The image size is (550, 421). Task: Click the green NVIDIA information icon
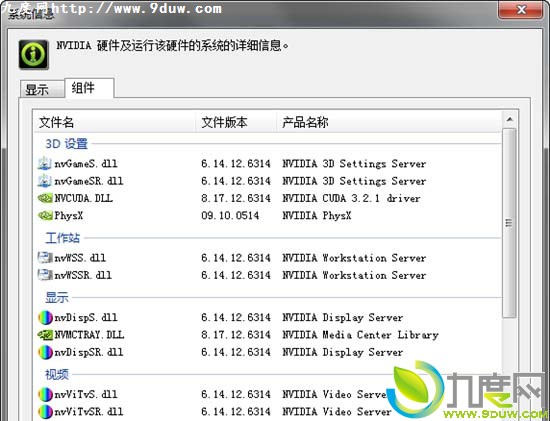pyautogui.click(x=34, y=54)
